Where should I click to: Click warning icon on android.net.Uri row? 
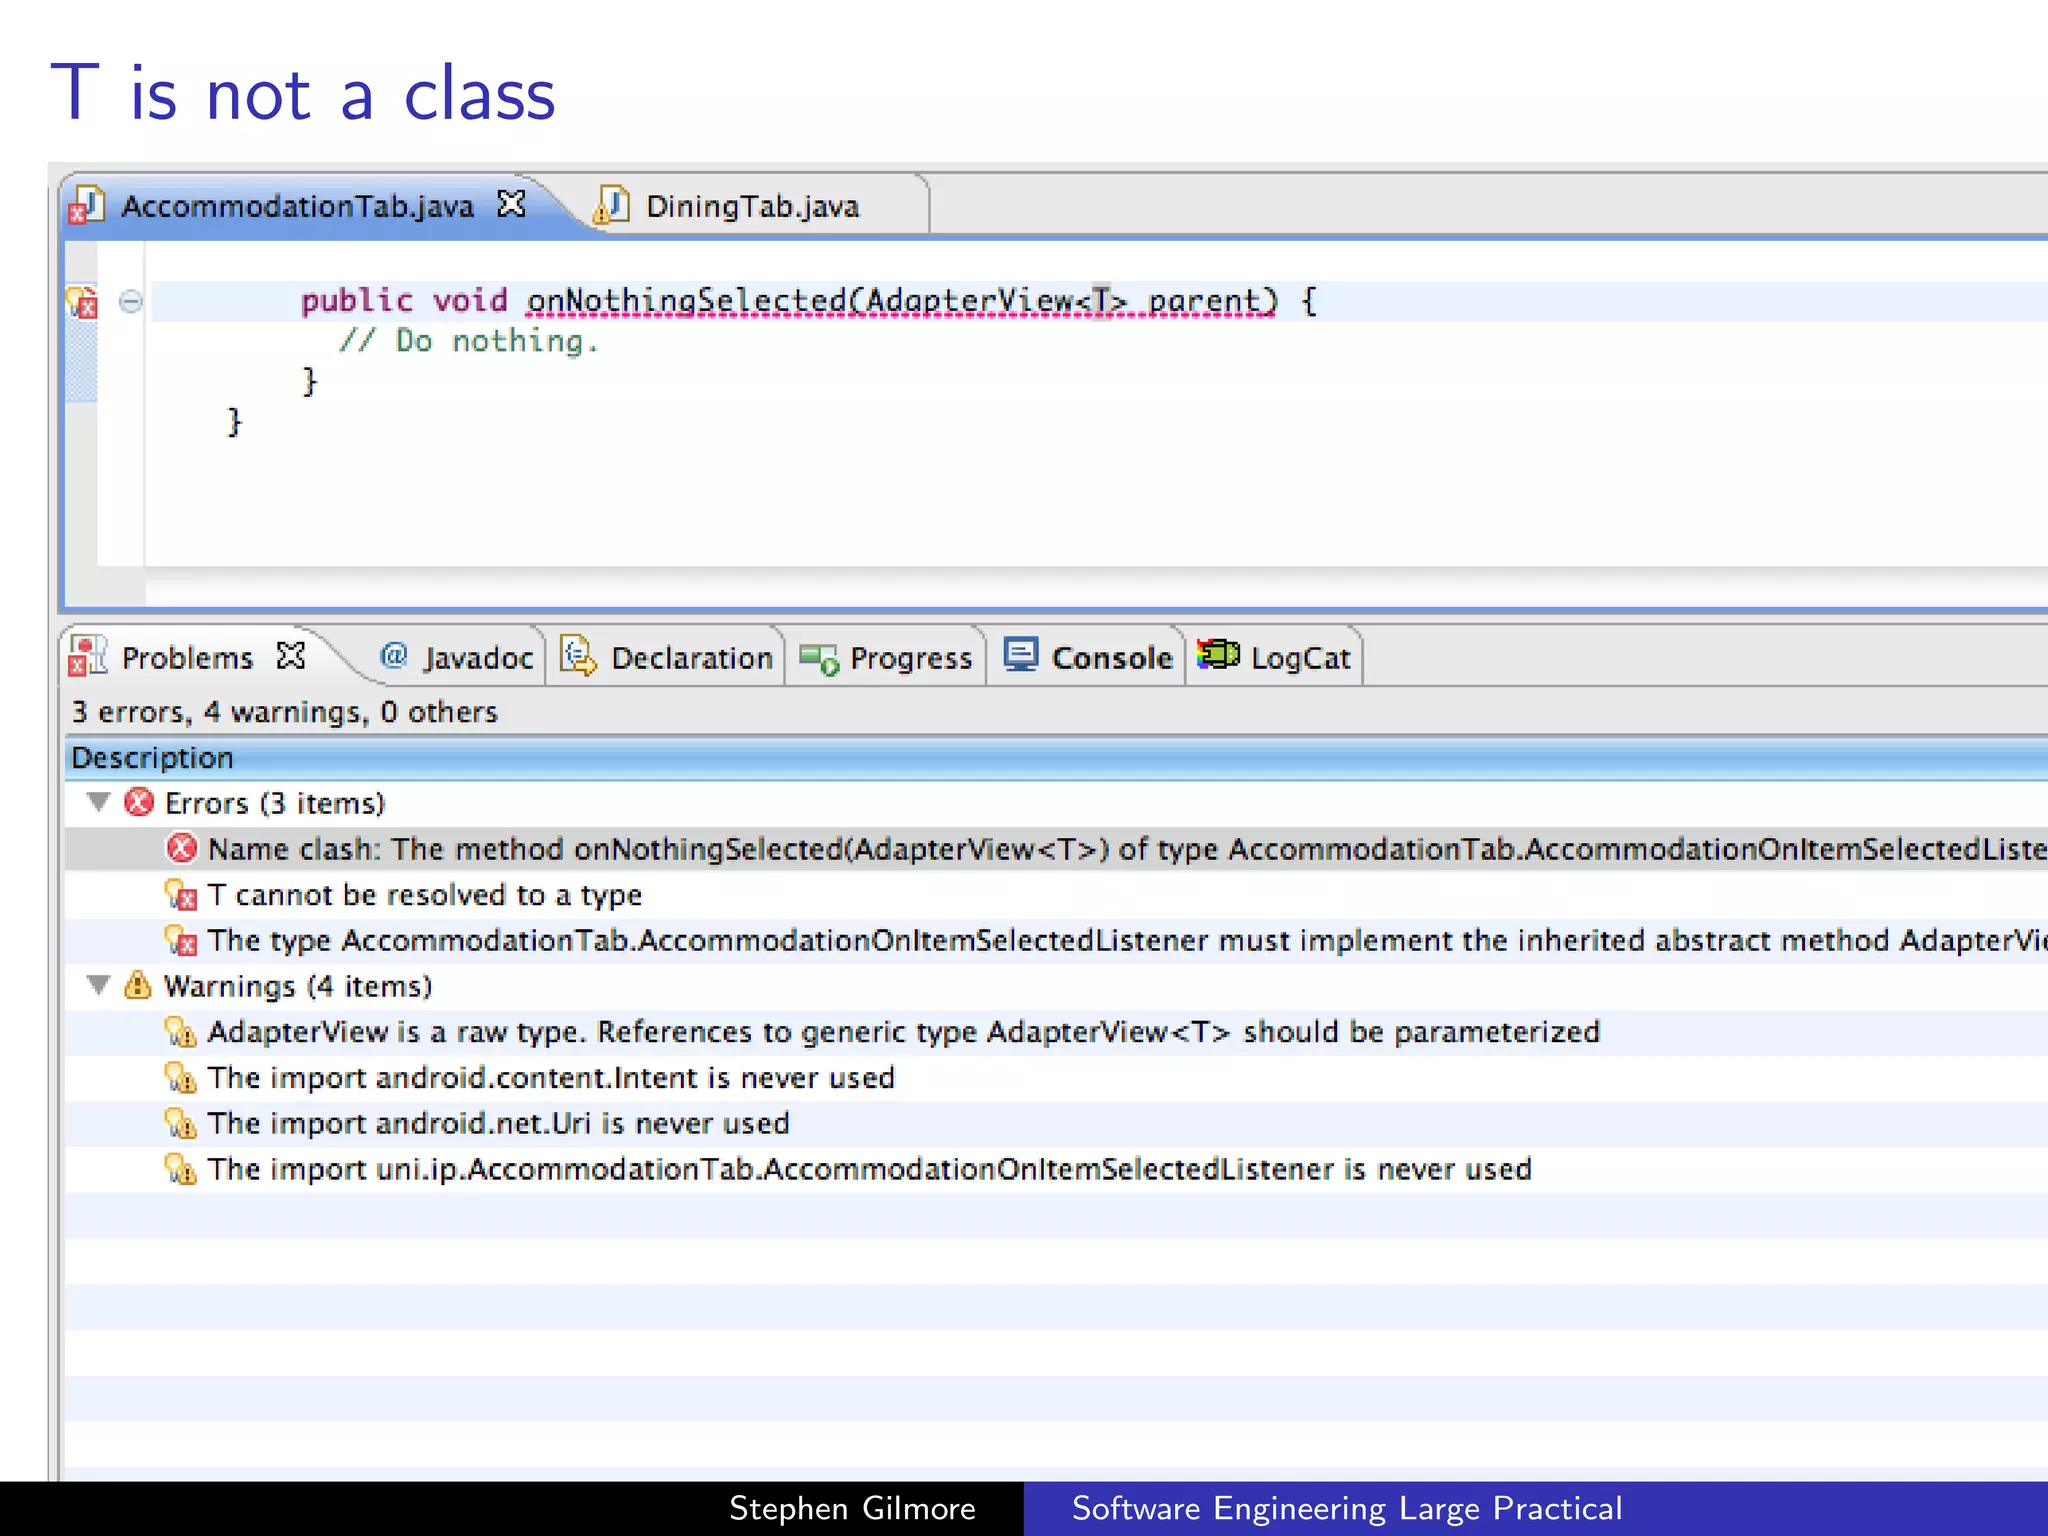point(181,1124)
